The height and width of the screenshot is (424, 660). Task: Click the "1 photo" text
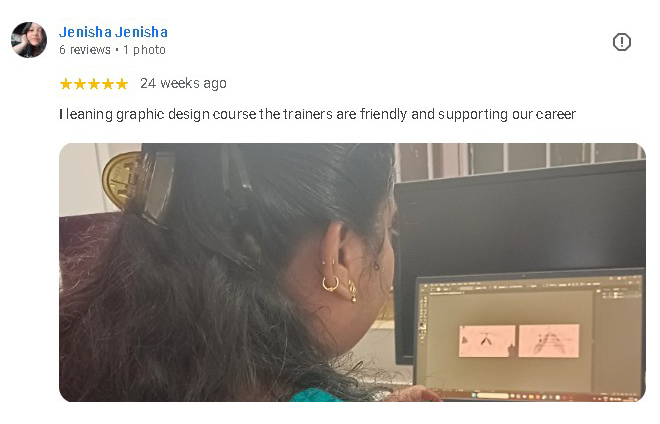point(144,50)
